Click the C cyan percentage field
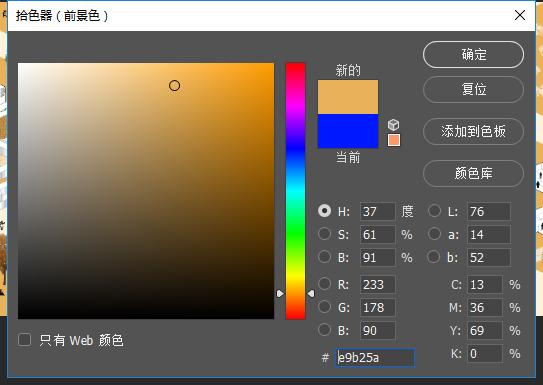The width and height of the screenshot is (543, 385). coord(485,285)
